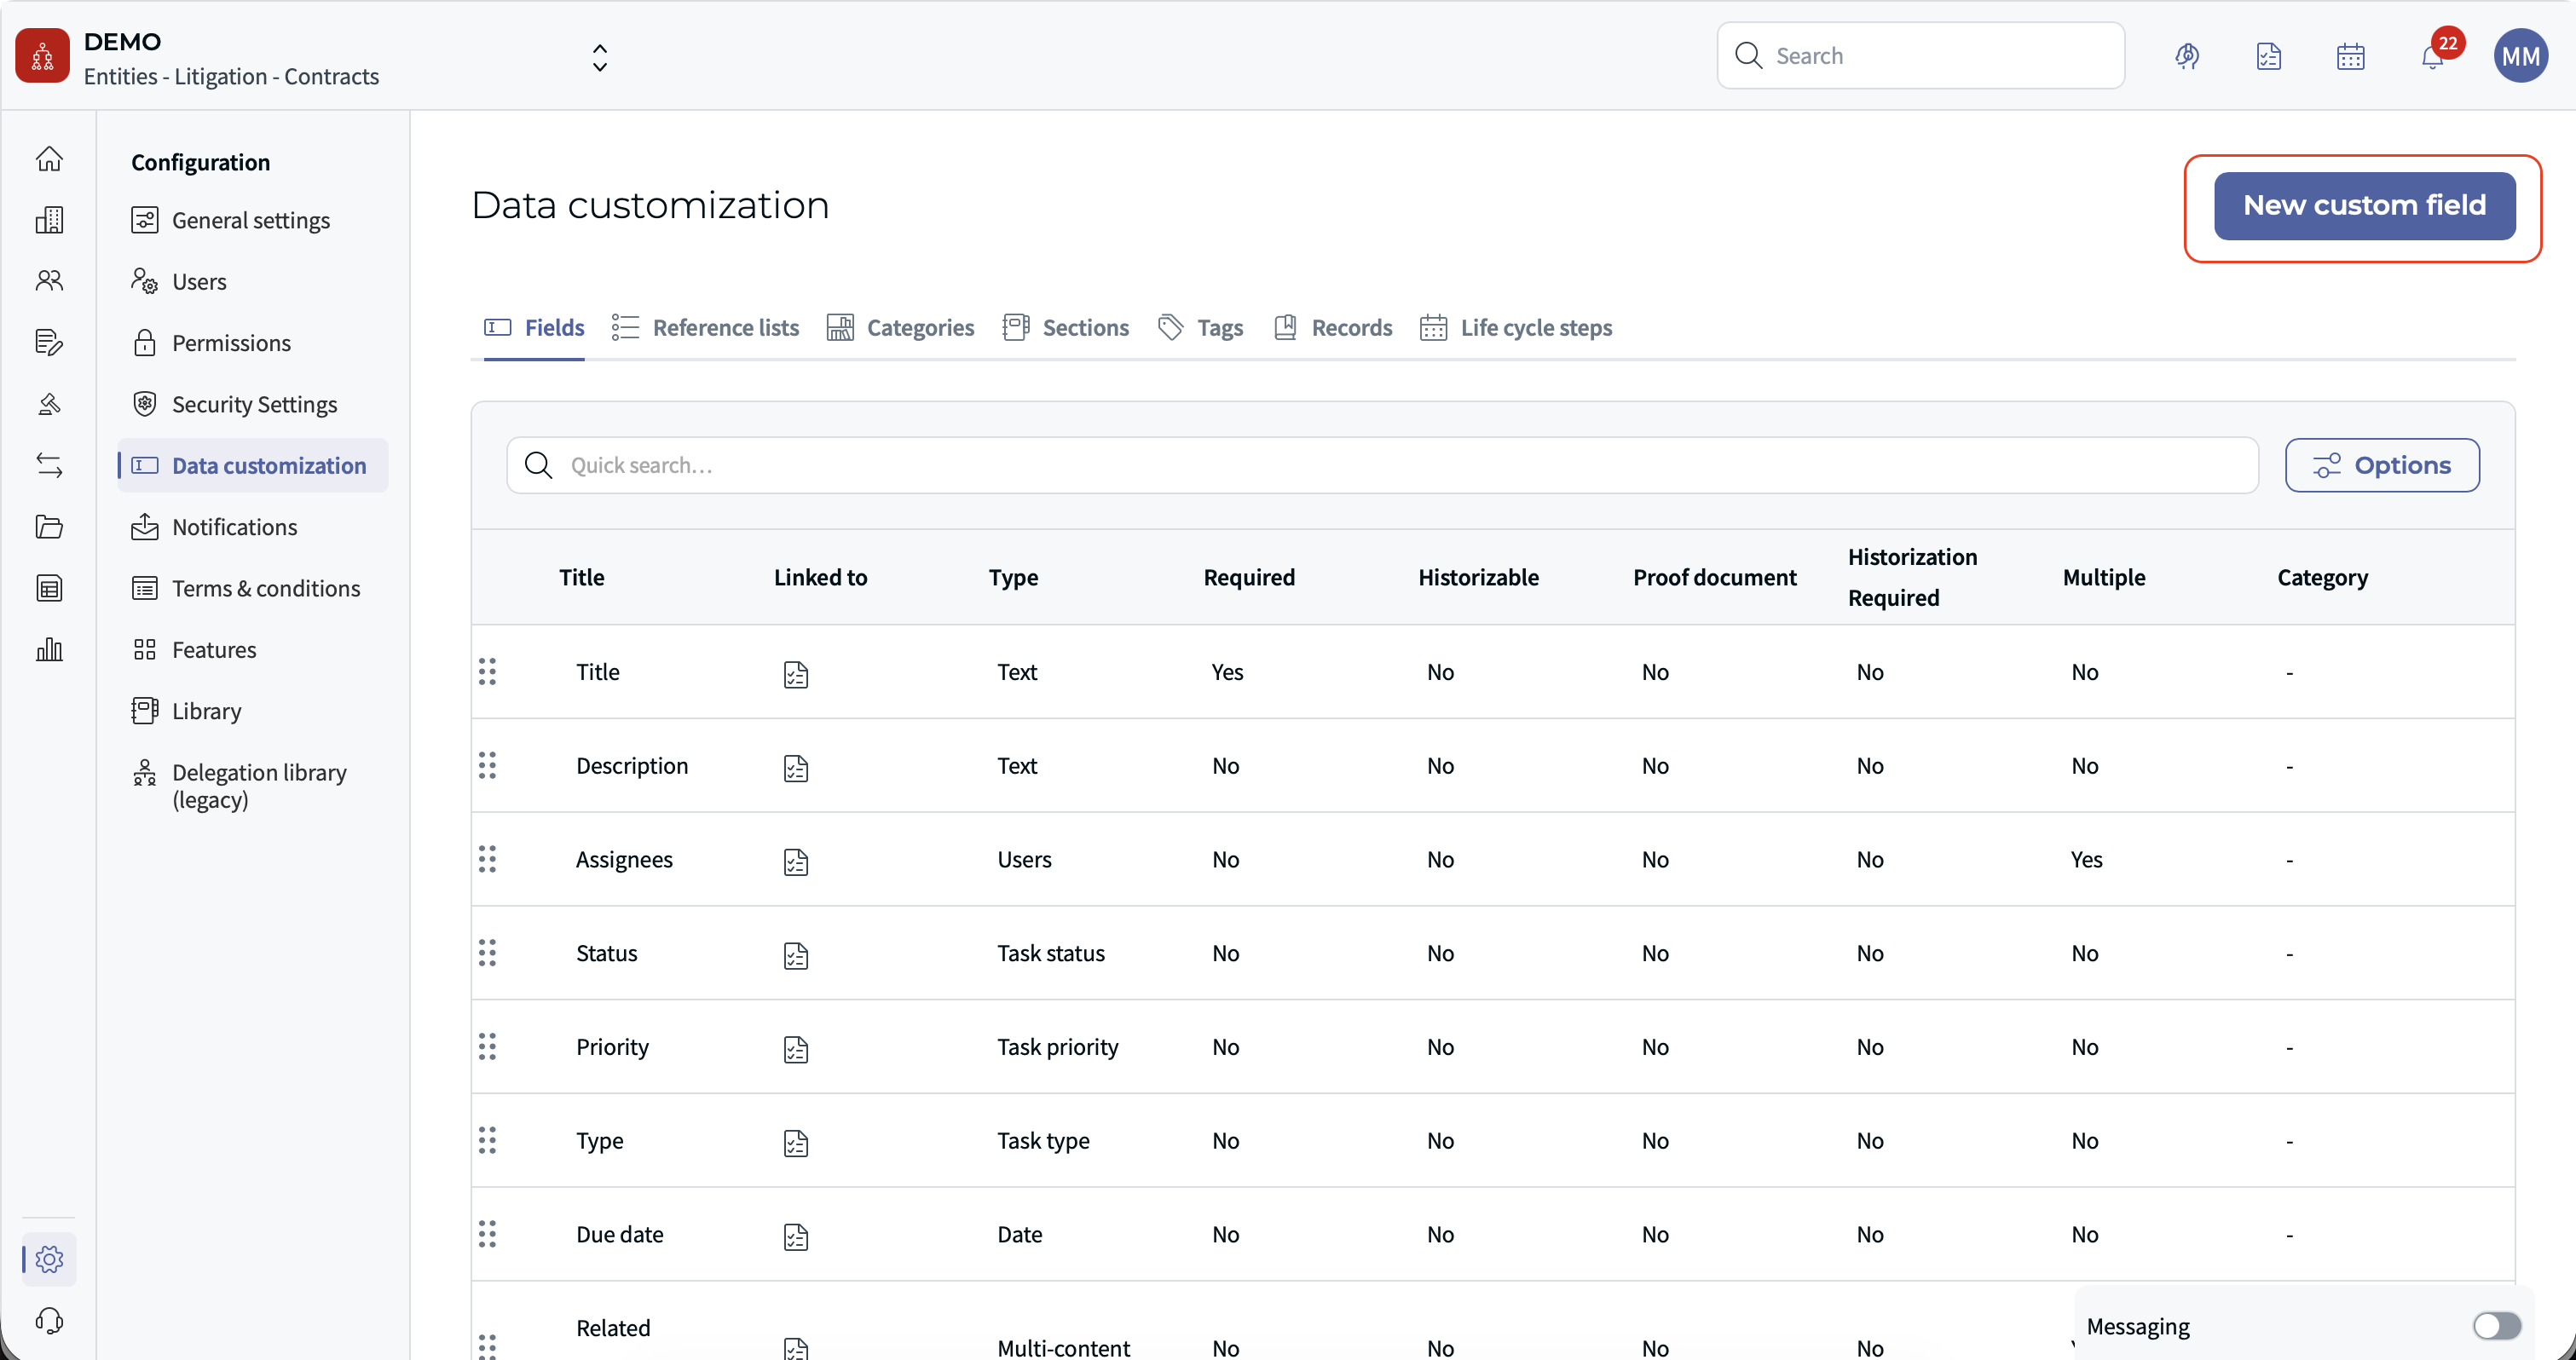Open the home icon in left rail
2576x1360 pixels.
point(49,159)
